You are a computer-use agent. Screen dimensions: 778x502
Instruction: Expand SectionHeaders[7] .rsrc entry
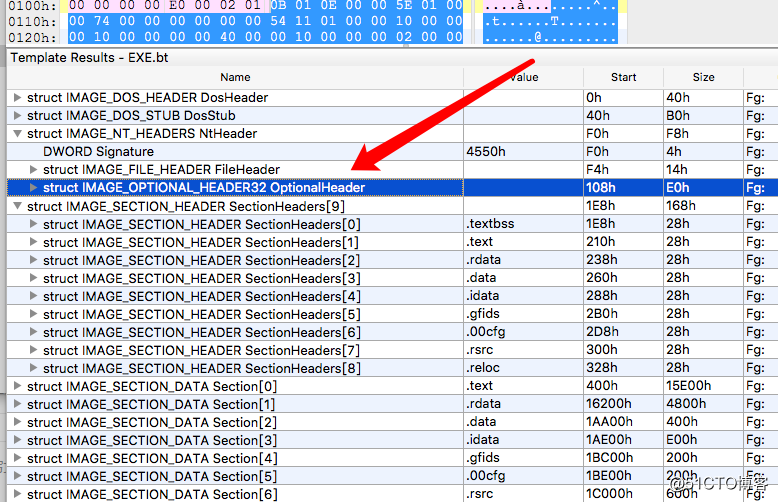click(x=33, y=350)
